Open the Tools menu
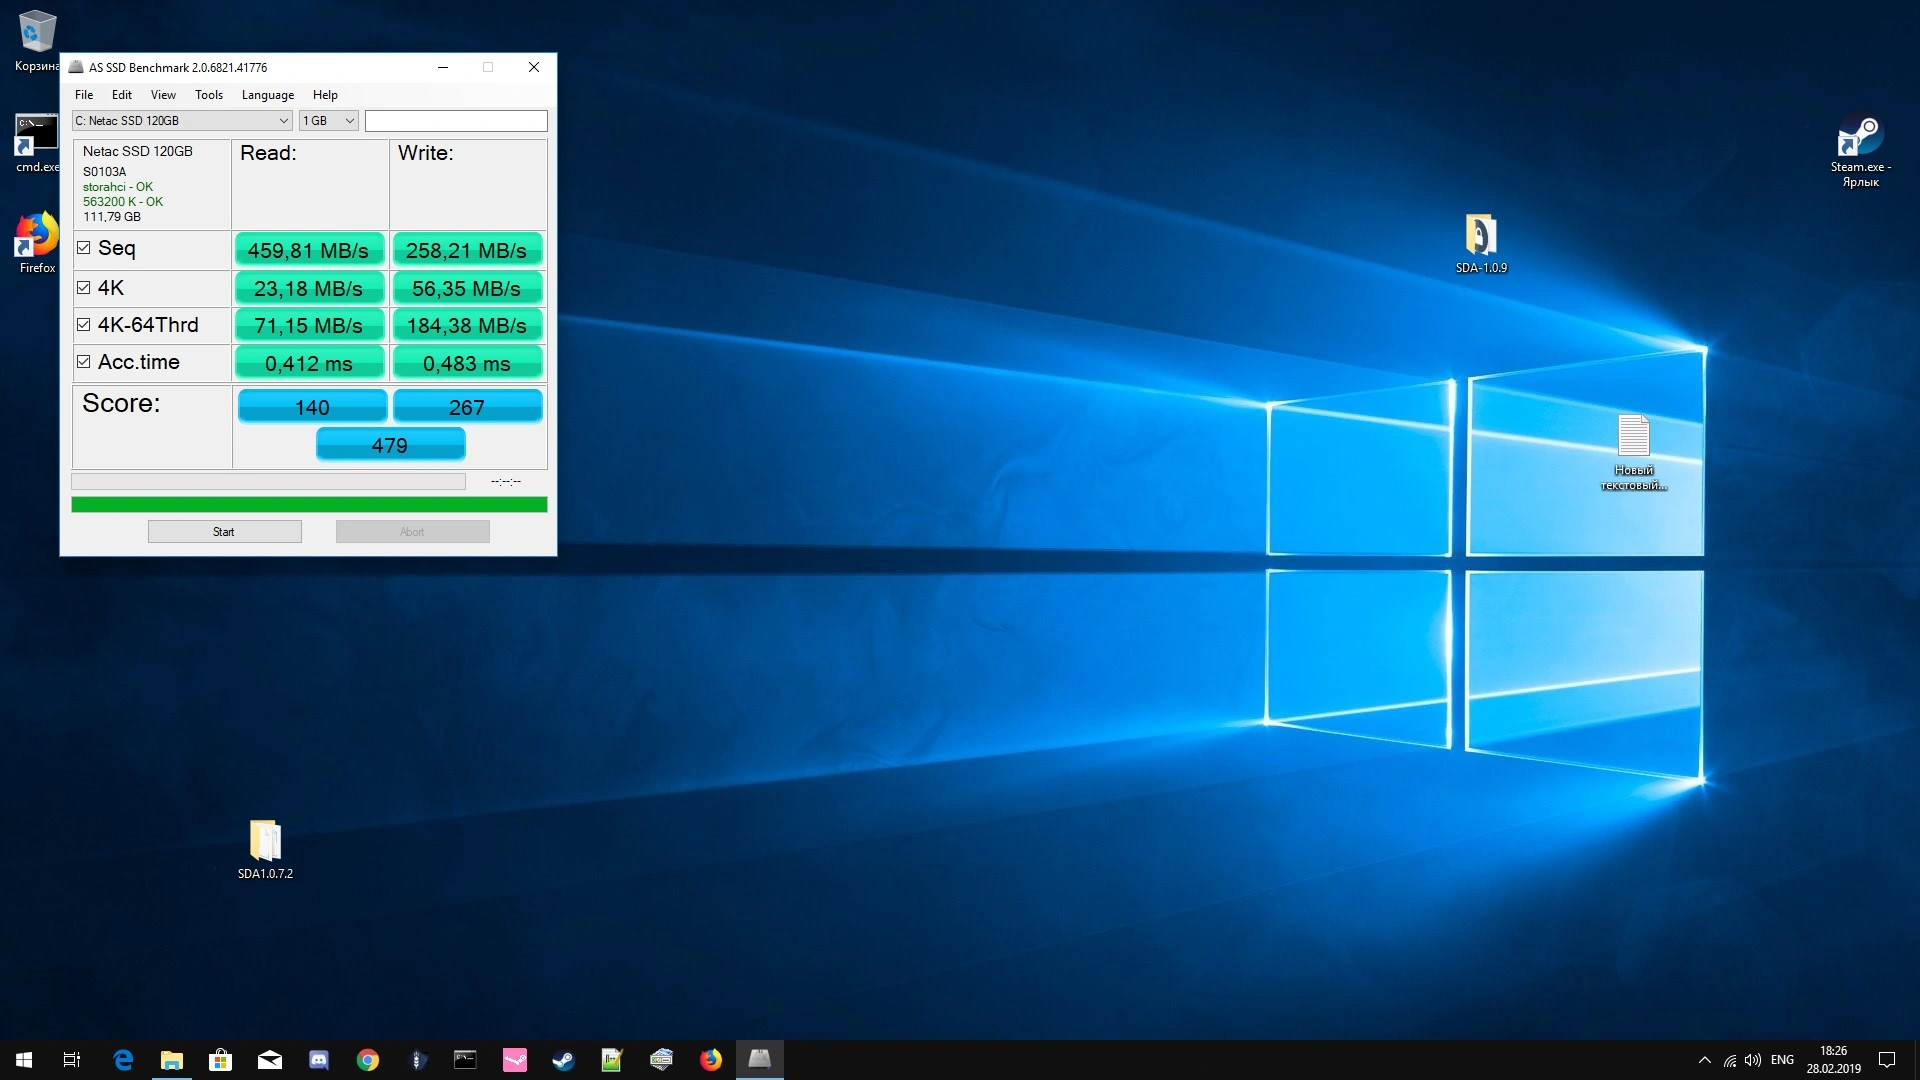This screenshot has height=1080, width=1920. [x=209, y=95]
